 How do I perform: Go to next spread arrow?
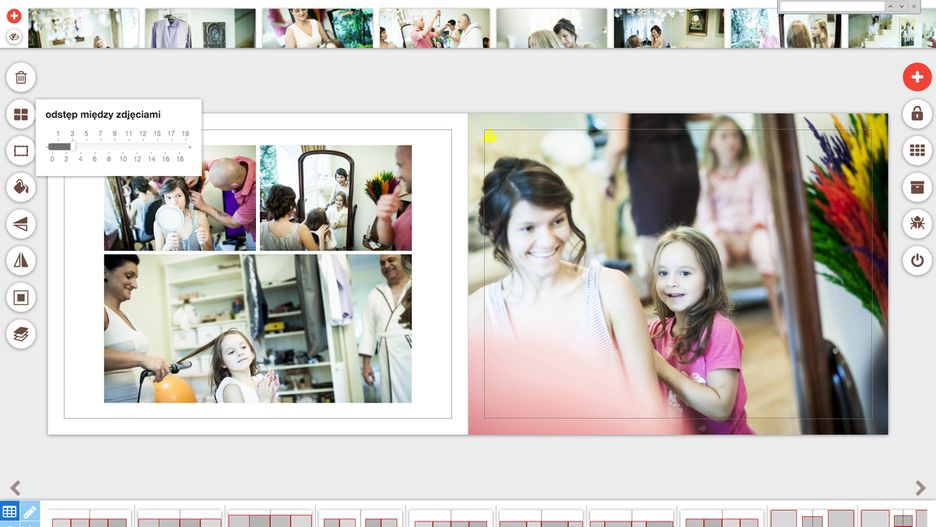[x=920, y=488]
